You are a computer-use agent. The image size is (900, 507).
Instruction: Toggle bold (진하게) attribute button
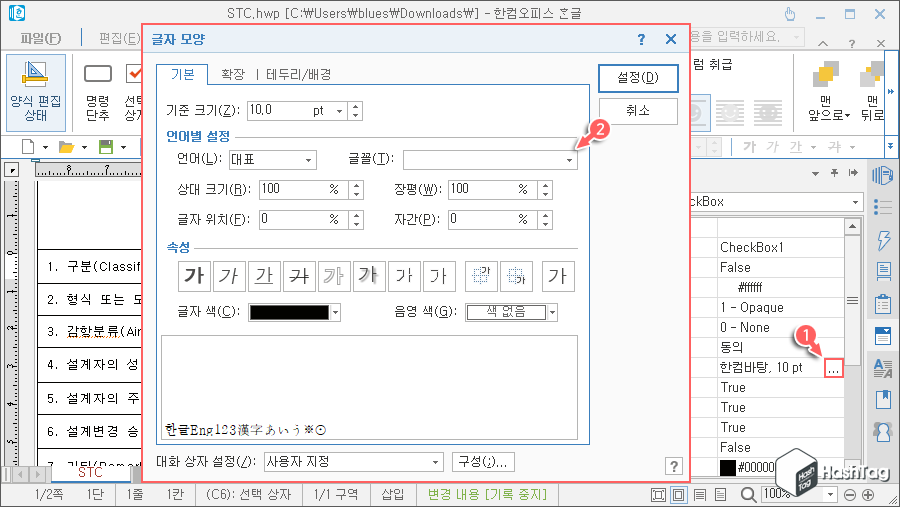click(194, 276)
